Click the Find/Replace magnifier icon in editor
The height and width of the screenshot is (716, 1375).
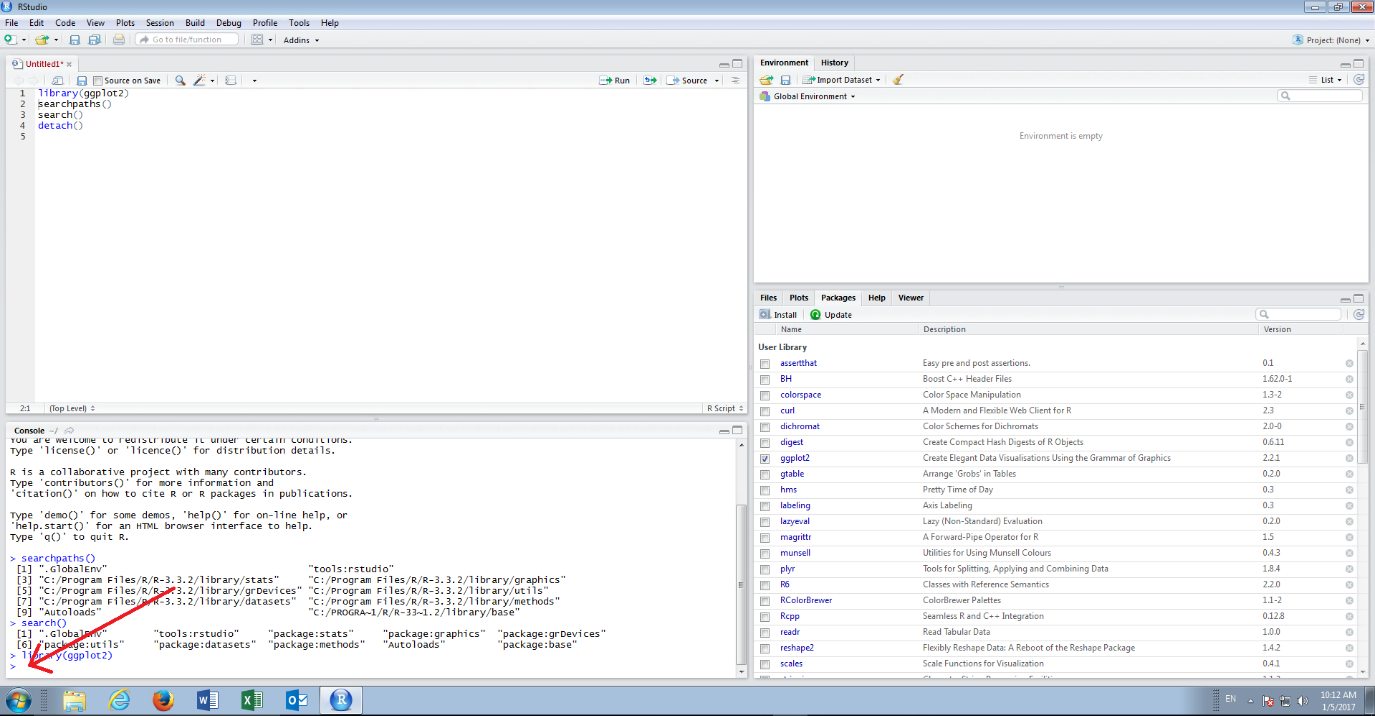pyautogui.click(x=180, y=81)
